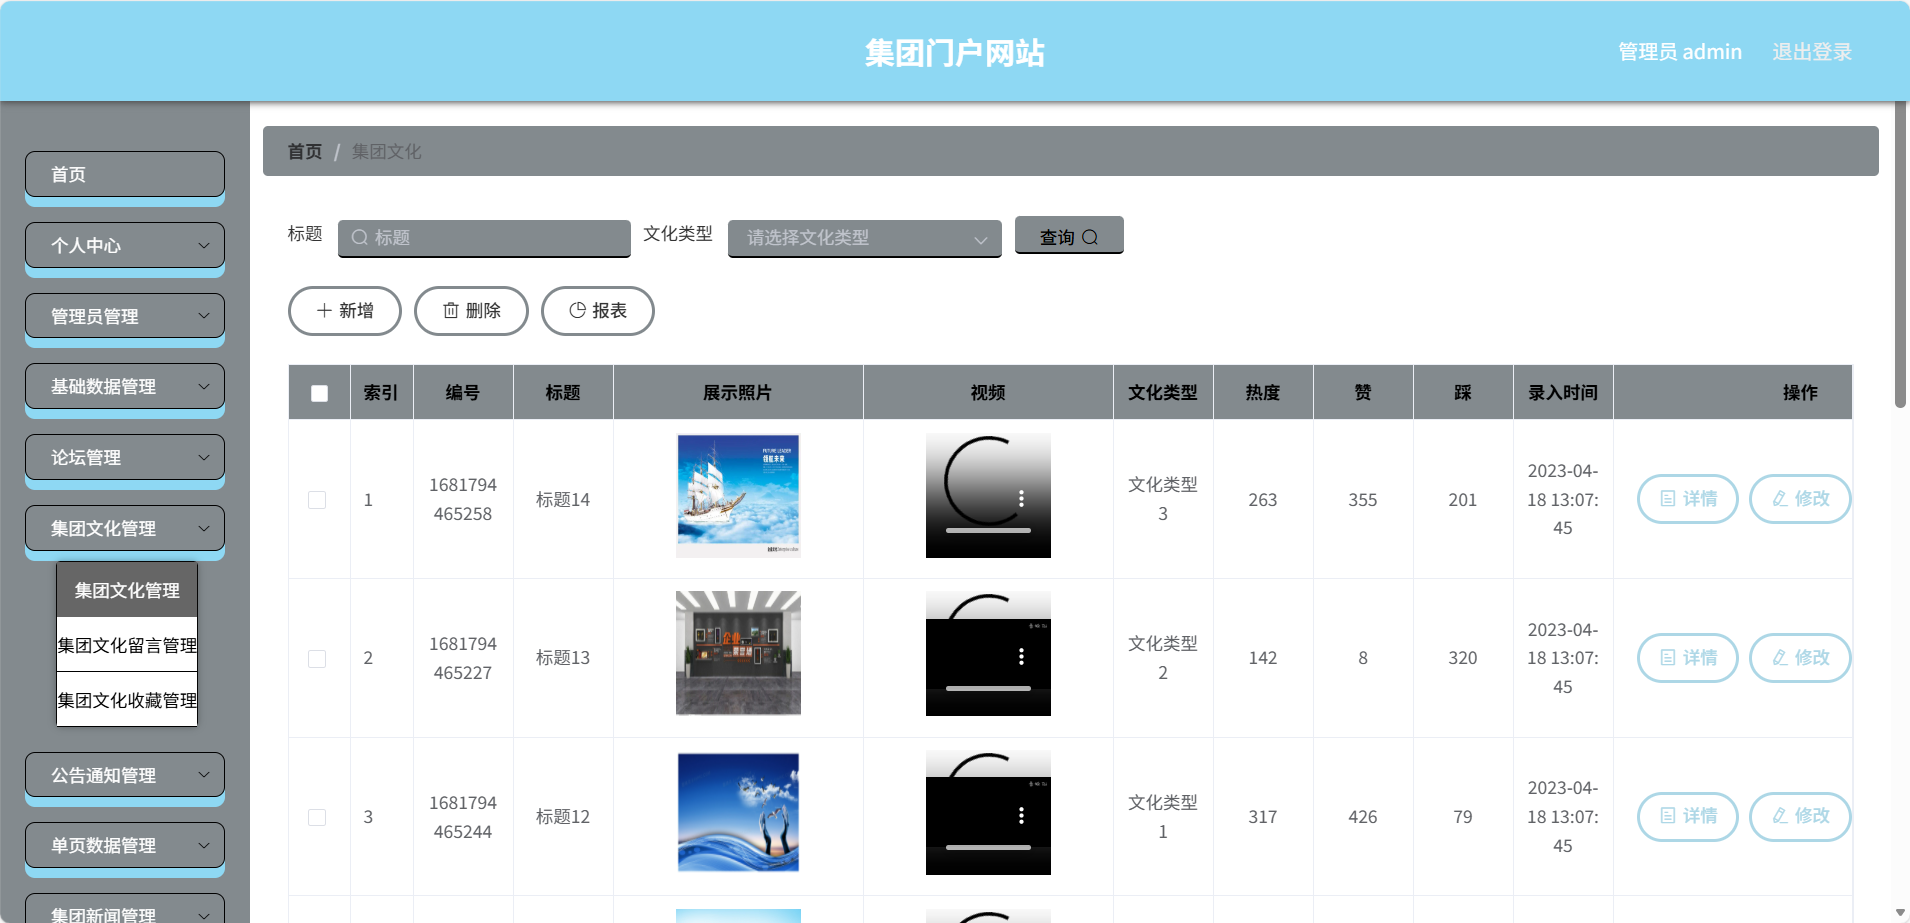Click the 文化类型 column header
Image resolution: width=1910 pixels, height=923 pixels.
(x=1163, y=393)
